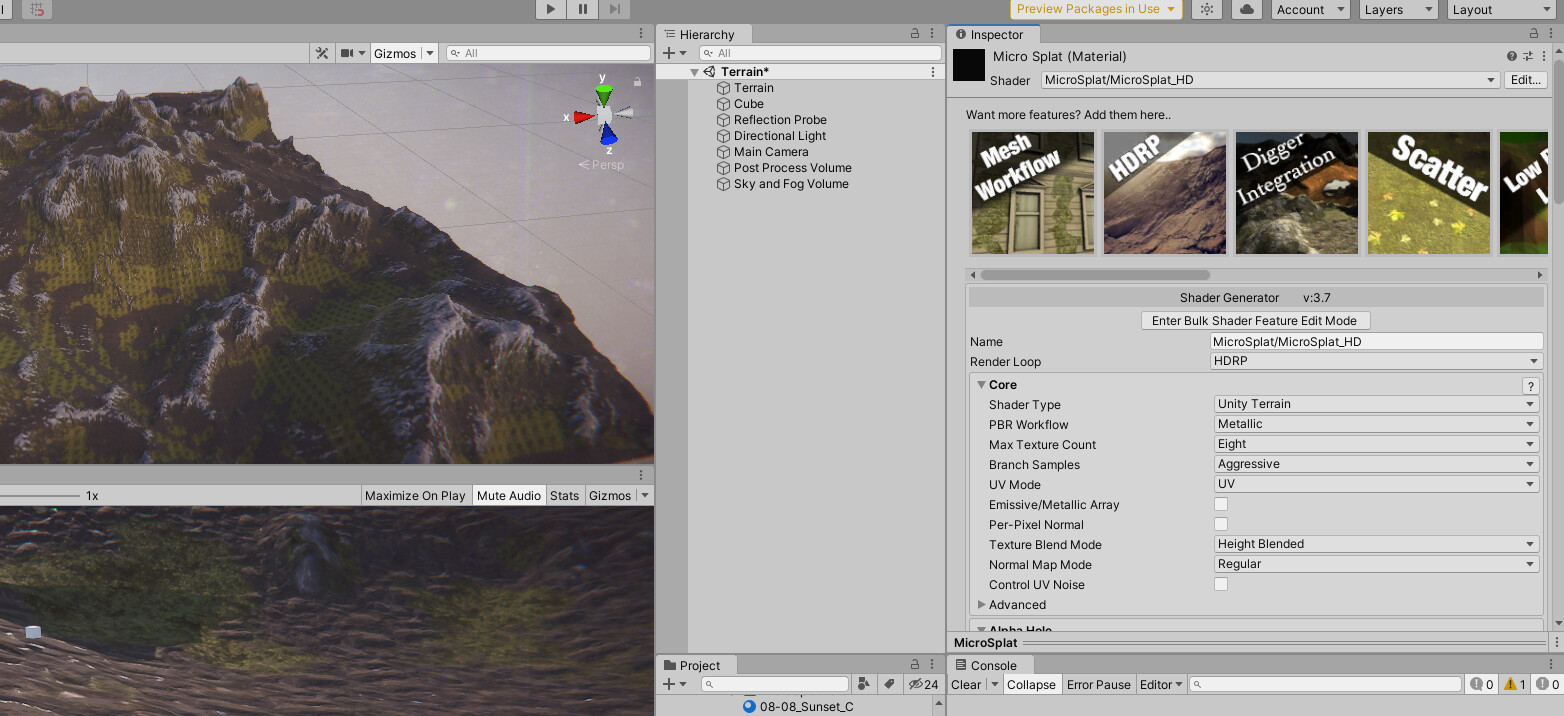Click Enter Bulk Shader Feature Edit Mode

(1255, 320)
